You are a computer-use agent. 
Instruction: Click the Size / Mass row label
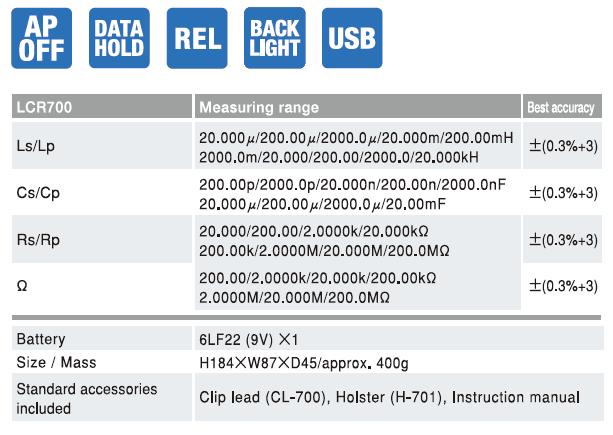(x=56, y=362)
